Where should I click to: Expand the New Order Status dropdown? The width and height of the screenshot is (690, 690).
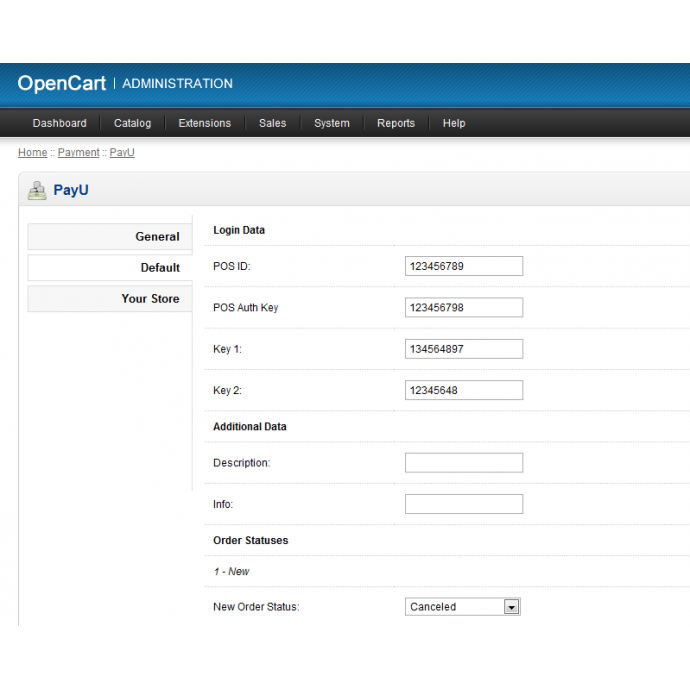(x=463, y=607)
